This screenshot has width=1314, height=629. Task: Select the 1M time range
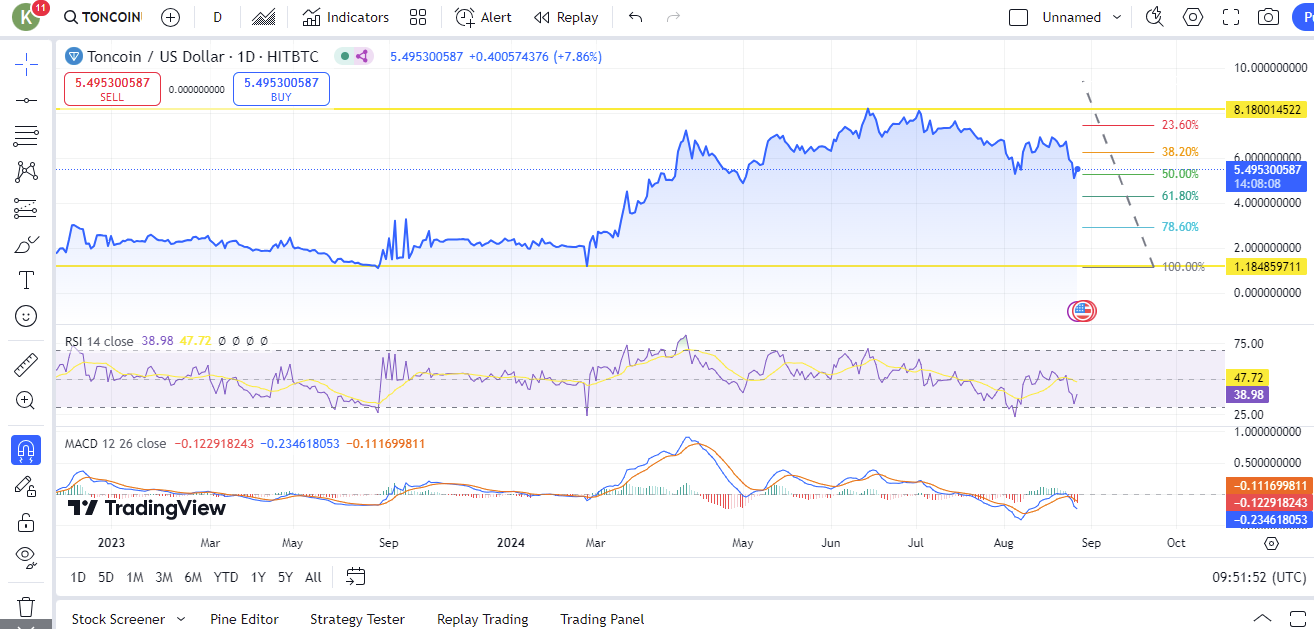pos(134,577)
